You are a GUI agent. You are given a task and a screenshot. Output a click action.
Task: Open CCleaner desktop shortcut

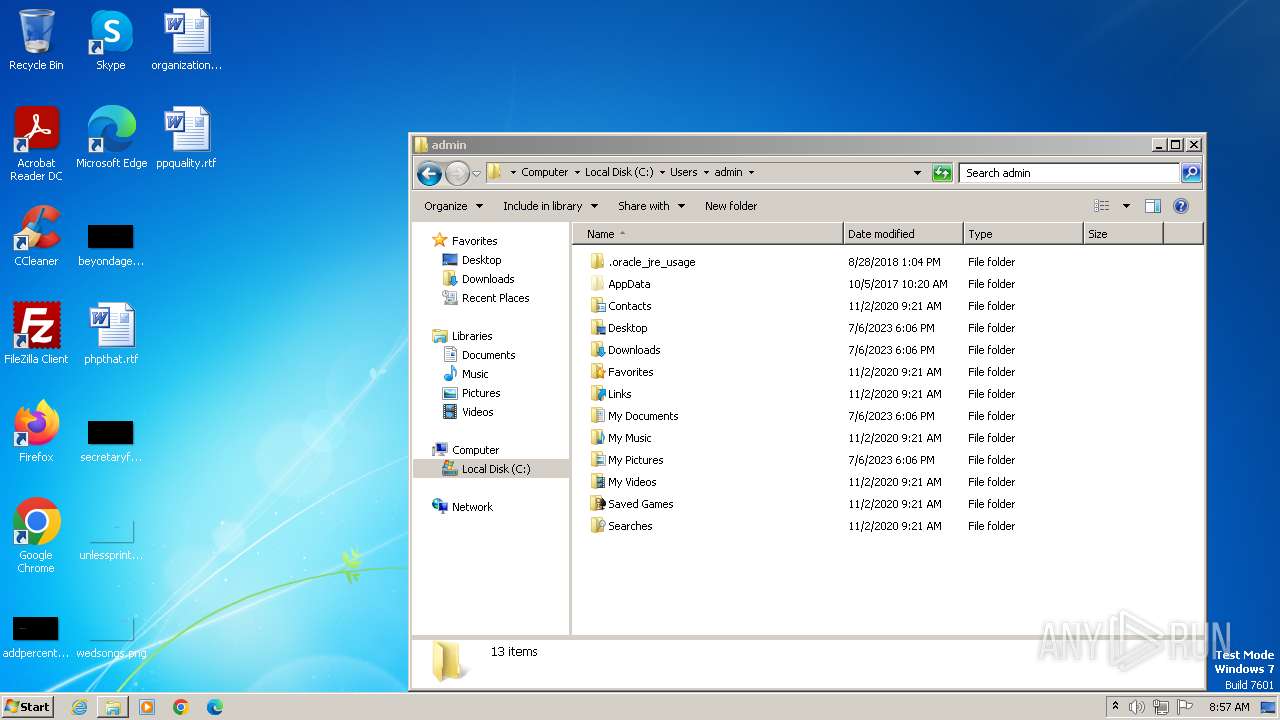pos(36,236)
